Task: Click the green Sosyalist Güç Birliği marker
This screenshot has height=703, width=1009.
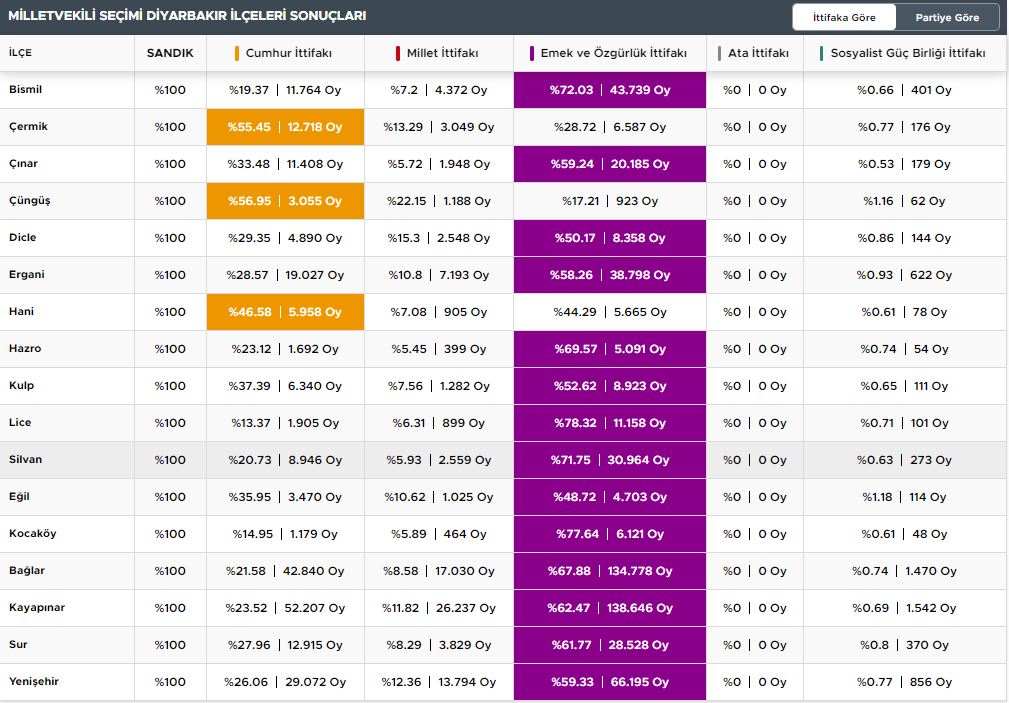Action: 821,53
